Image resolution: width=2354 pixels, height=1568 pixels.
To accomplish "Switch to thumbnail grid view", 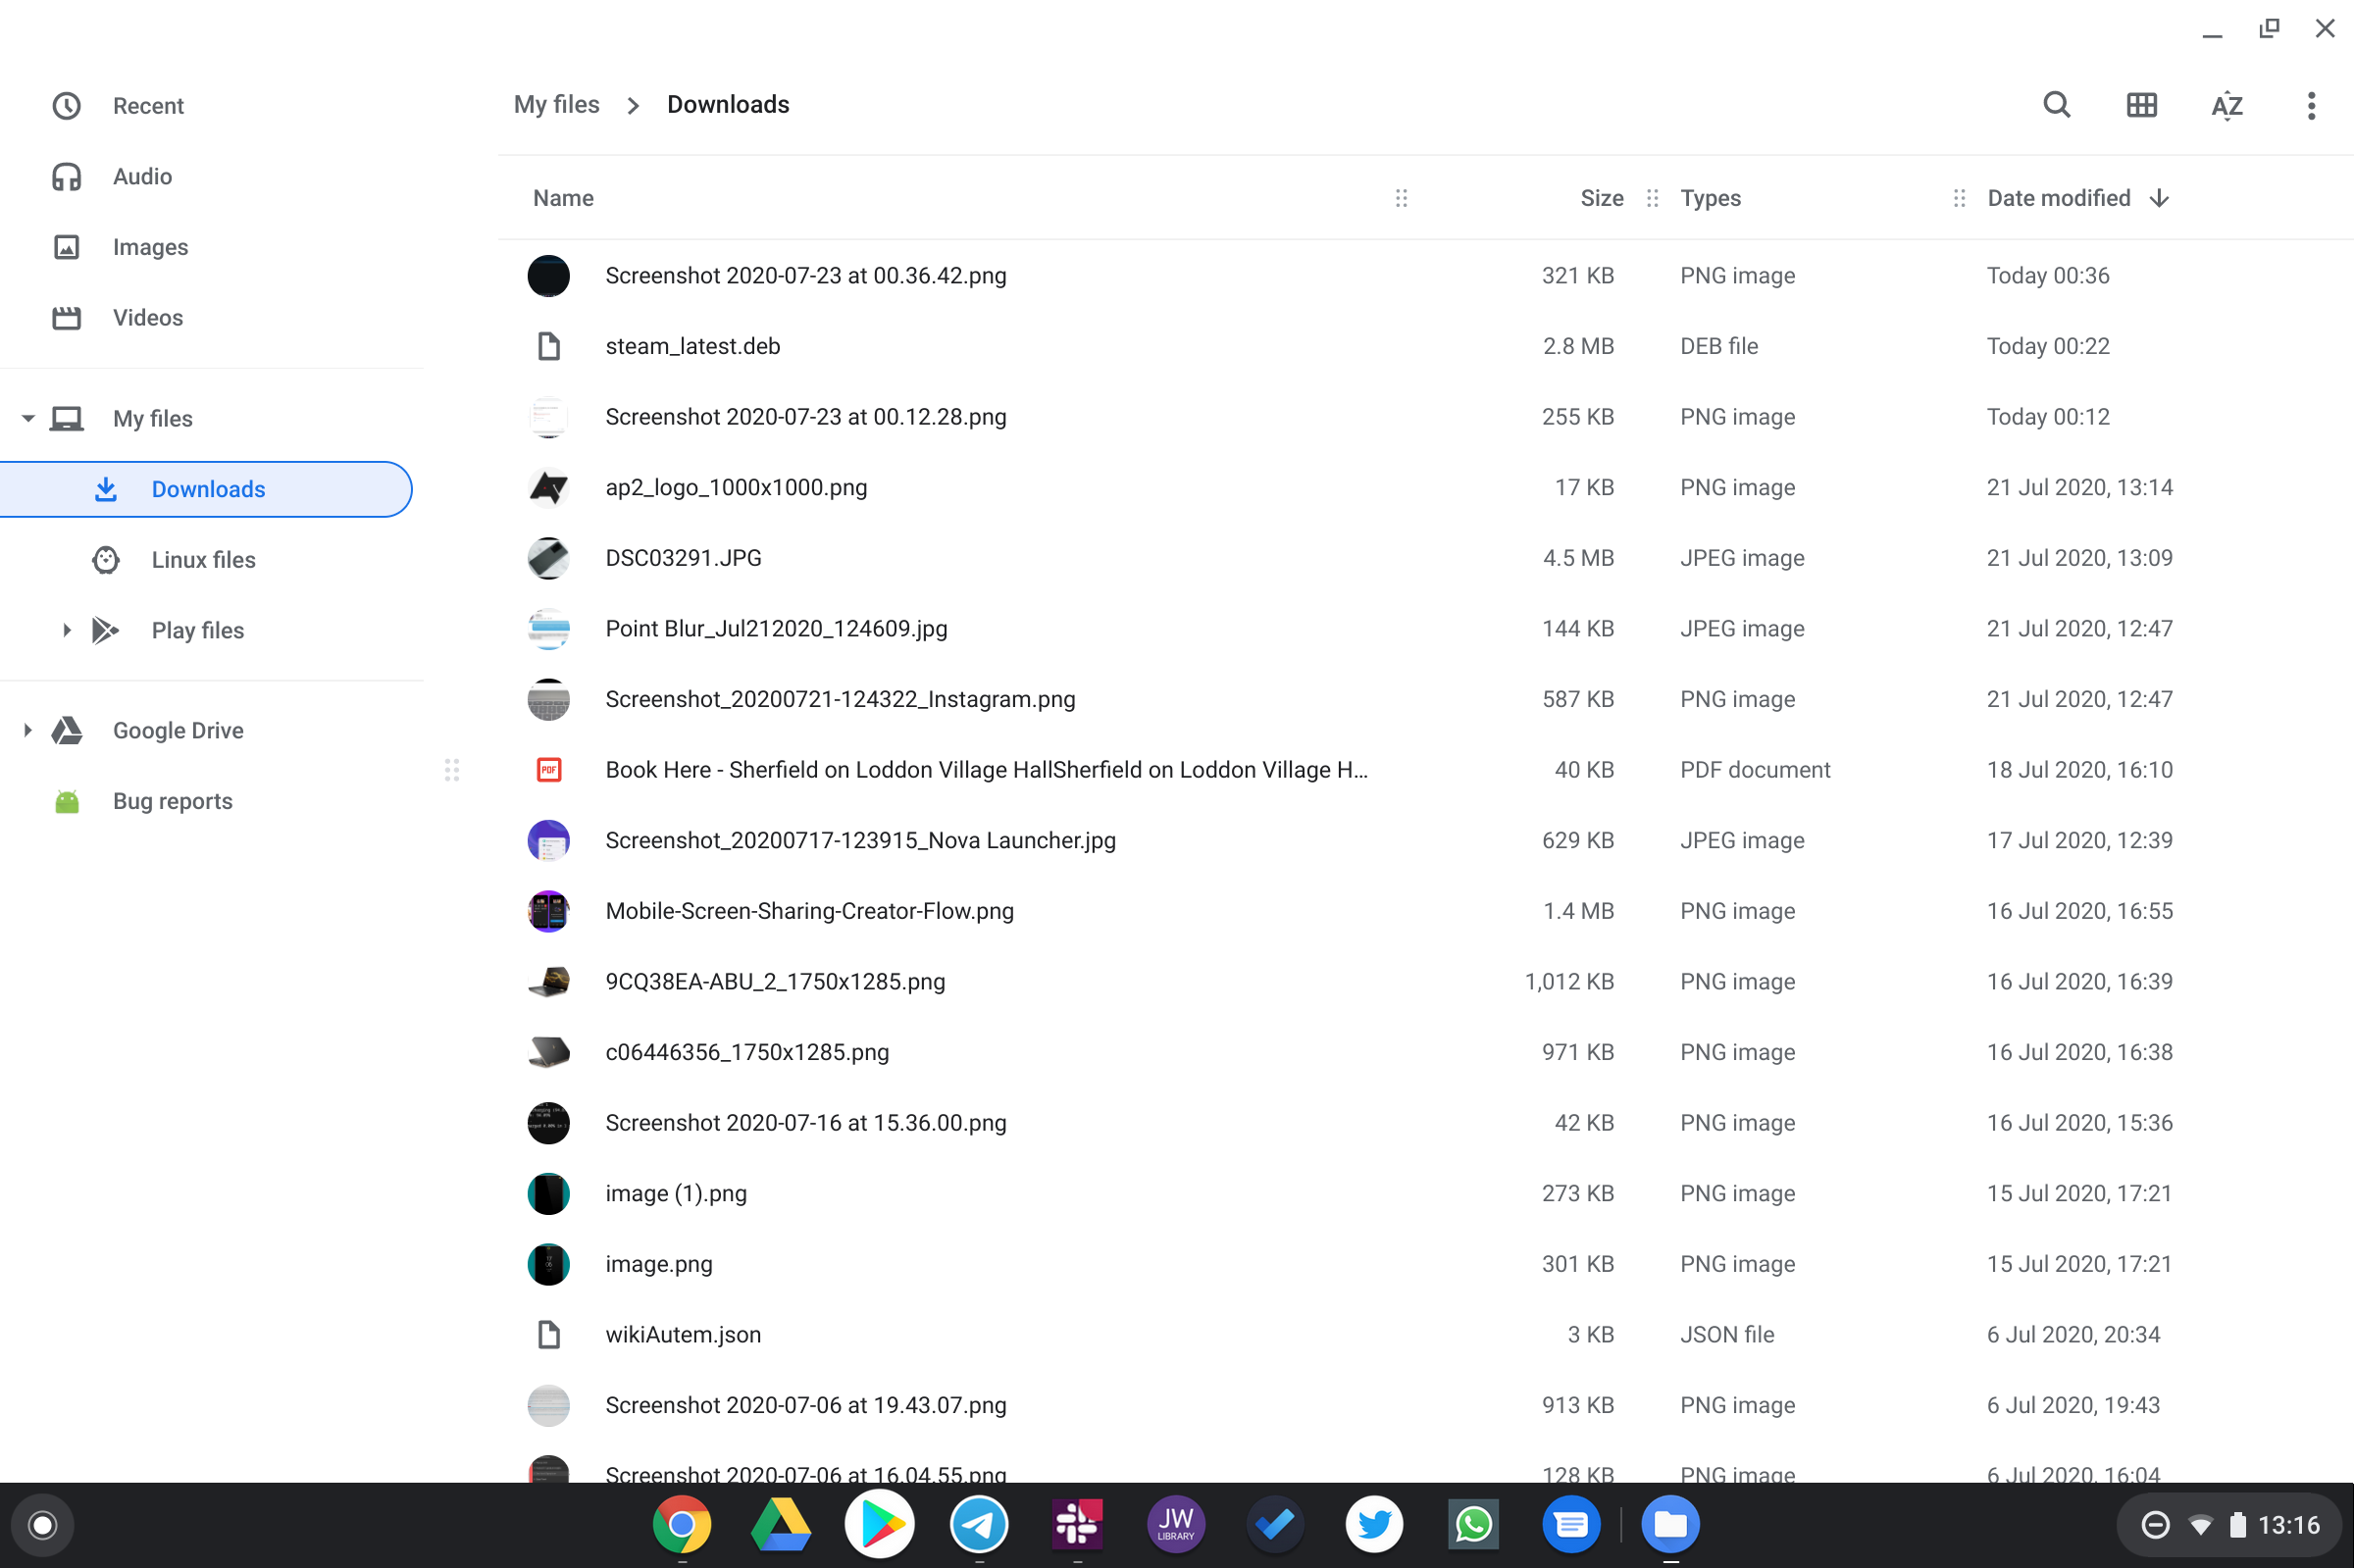I will tap(2142, 104).
